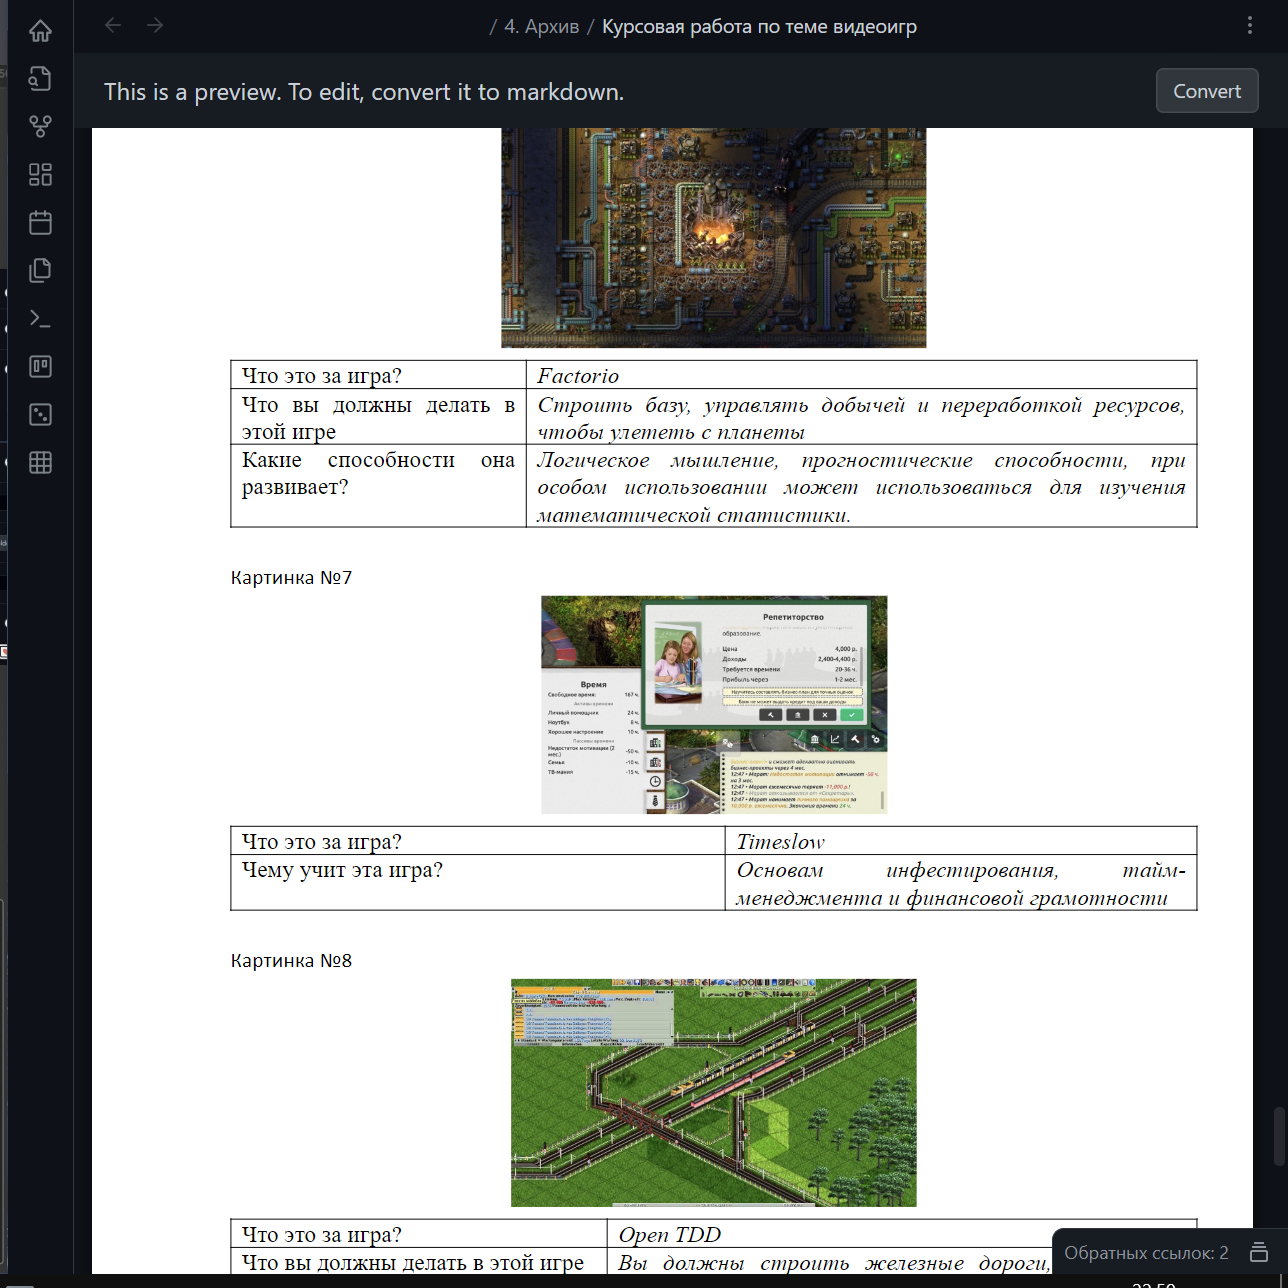Click the table grid icon in ribbon

tap(40, 463)
